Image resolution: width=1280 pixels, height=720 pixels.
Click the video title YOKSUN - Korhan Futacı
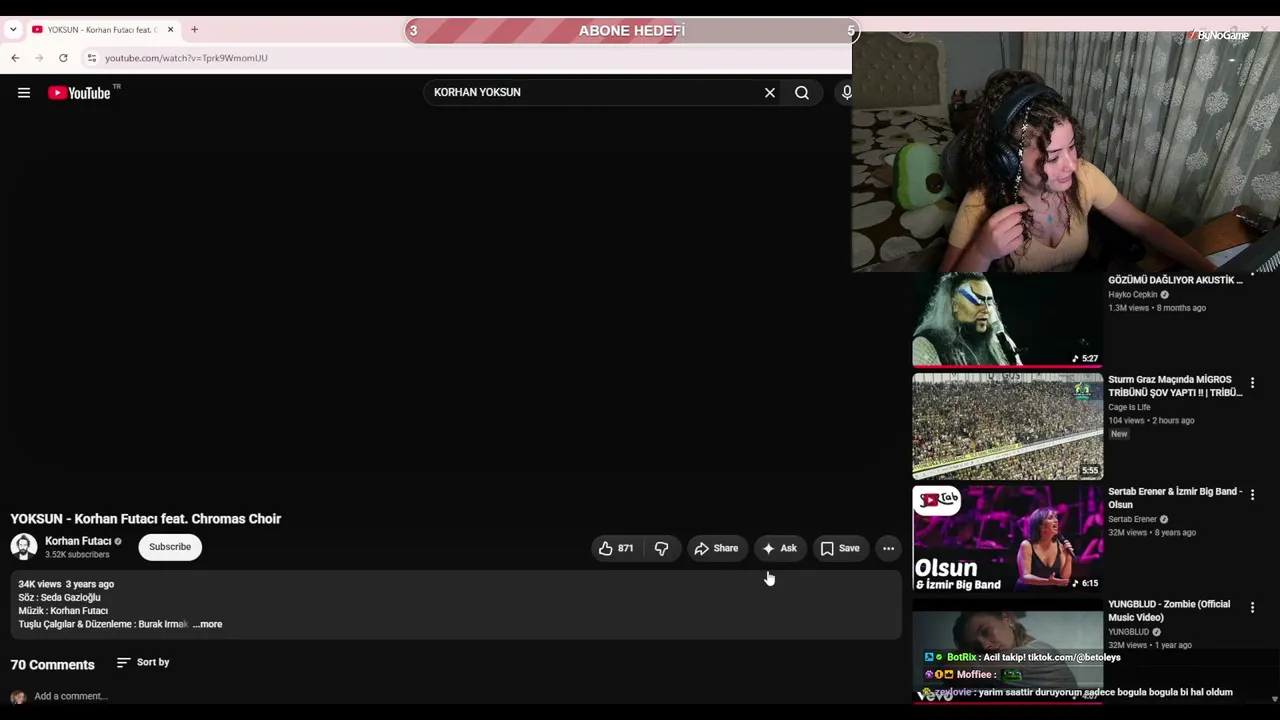coord(146,519)
